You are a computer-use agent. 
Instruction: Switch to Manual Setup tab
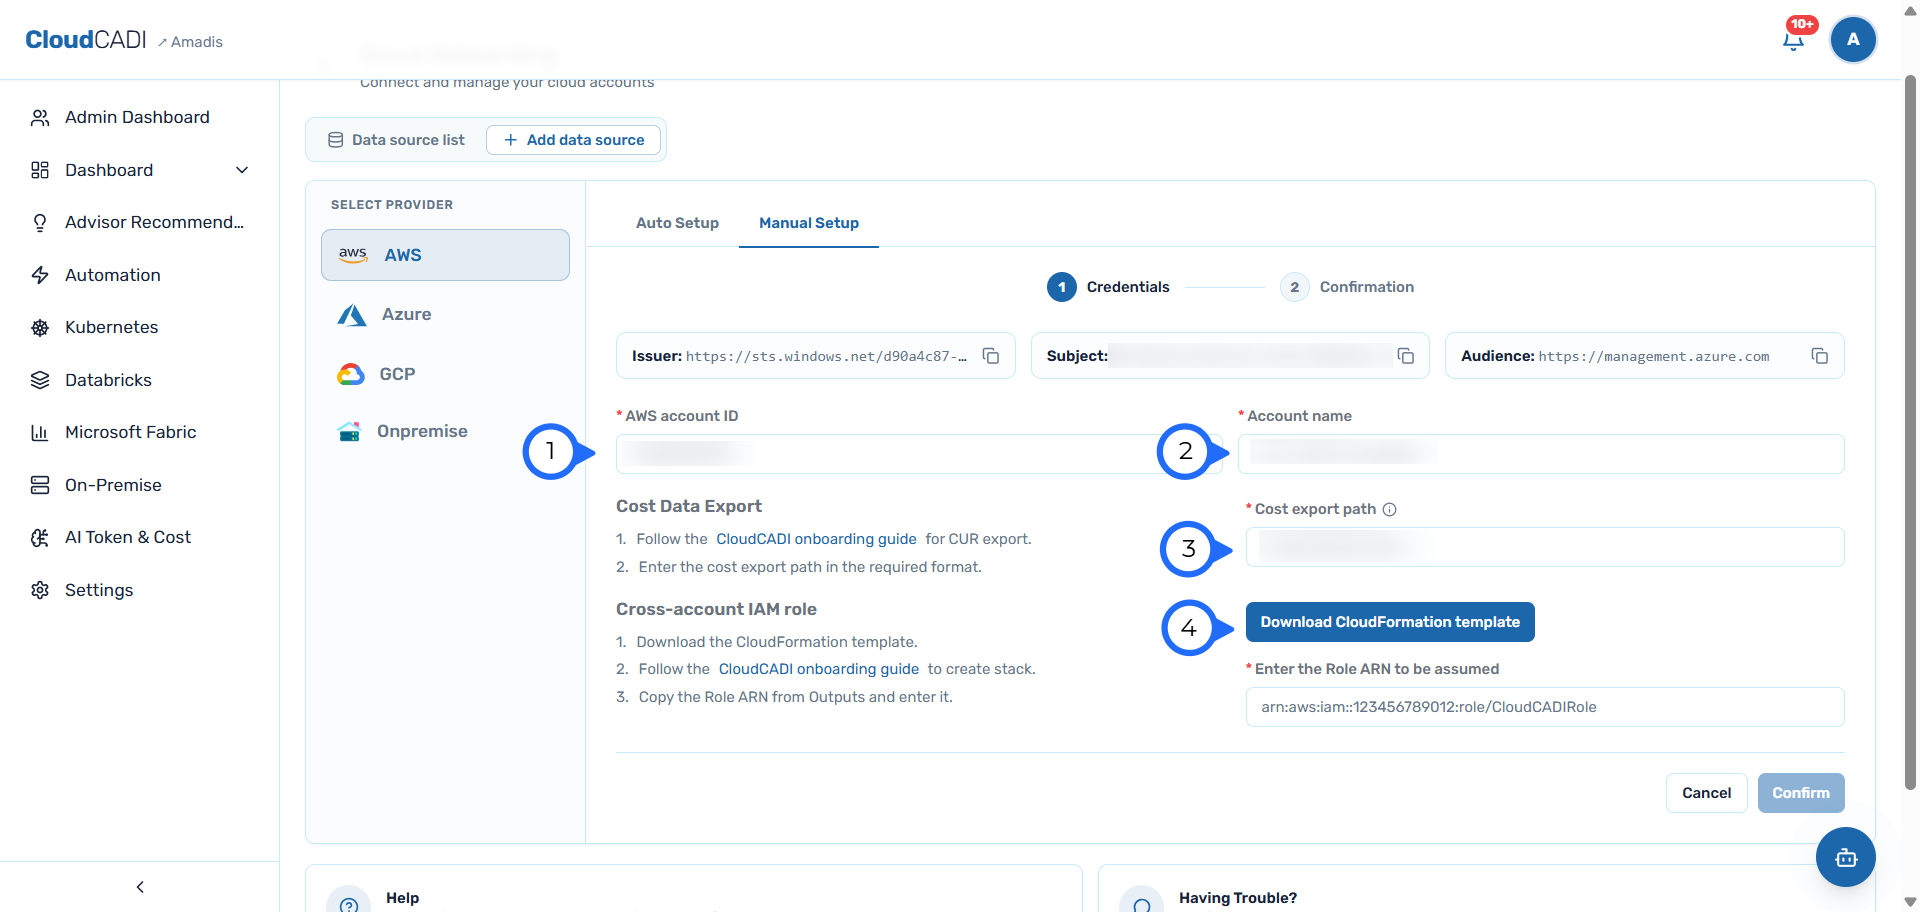coord(809,223)
